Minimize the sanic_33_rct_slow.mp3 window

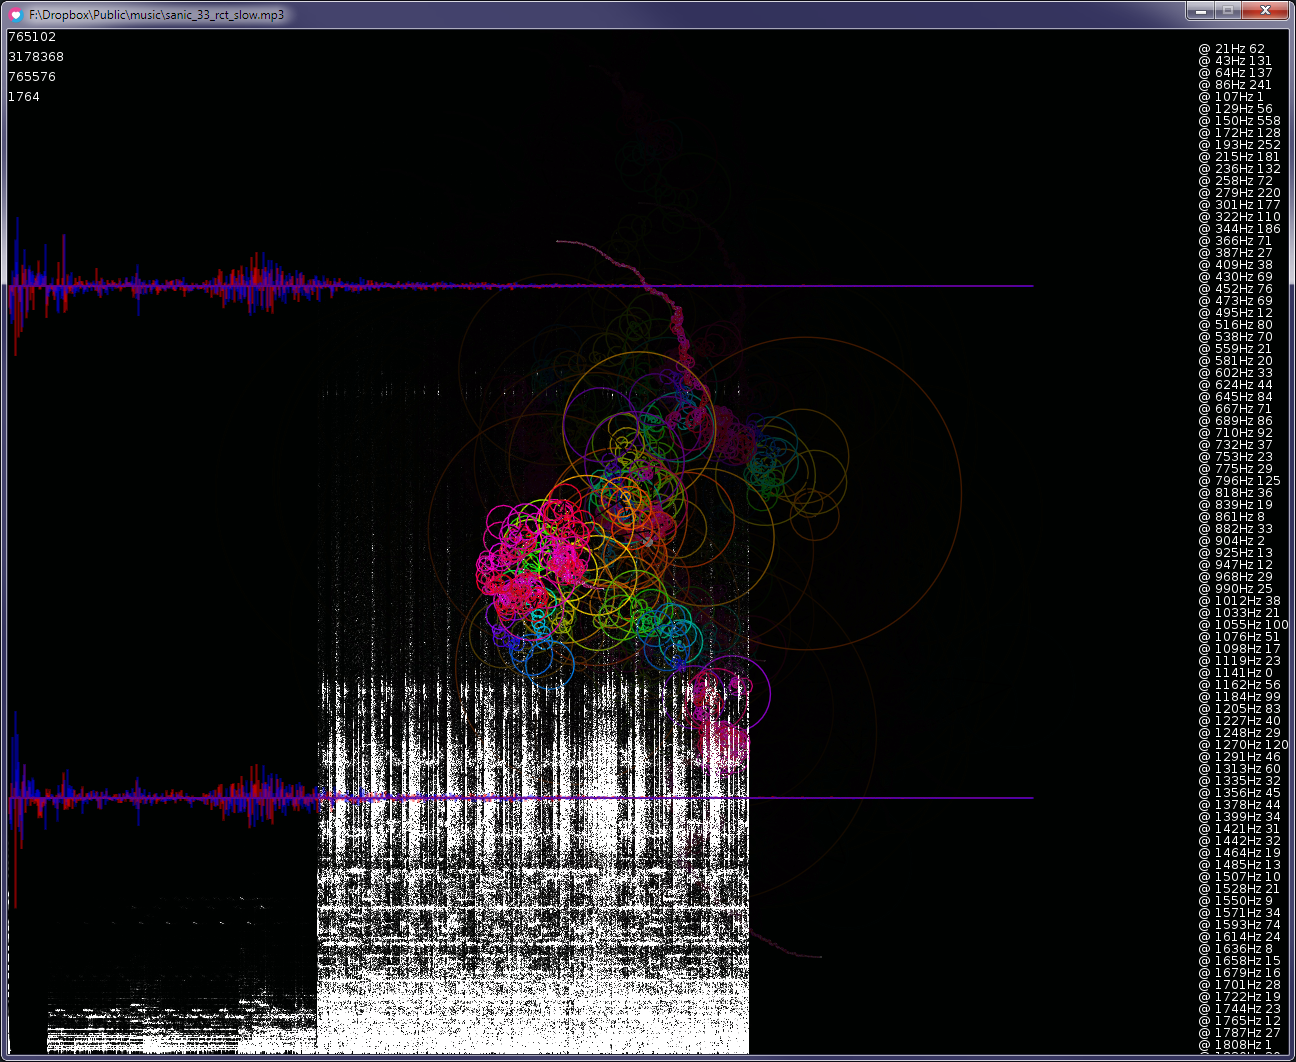pyautogui.click(x=1199, y=10)
